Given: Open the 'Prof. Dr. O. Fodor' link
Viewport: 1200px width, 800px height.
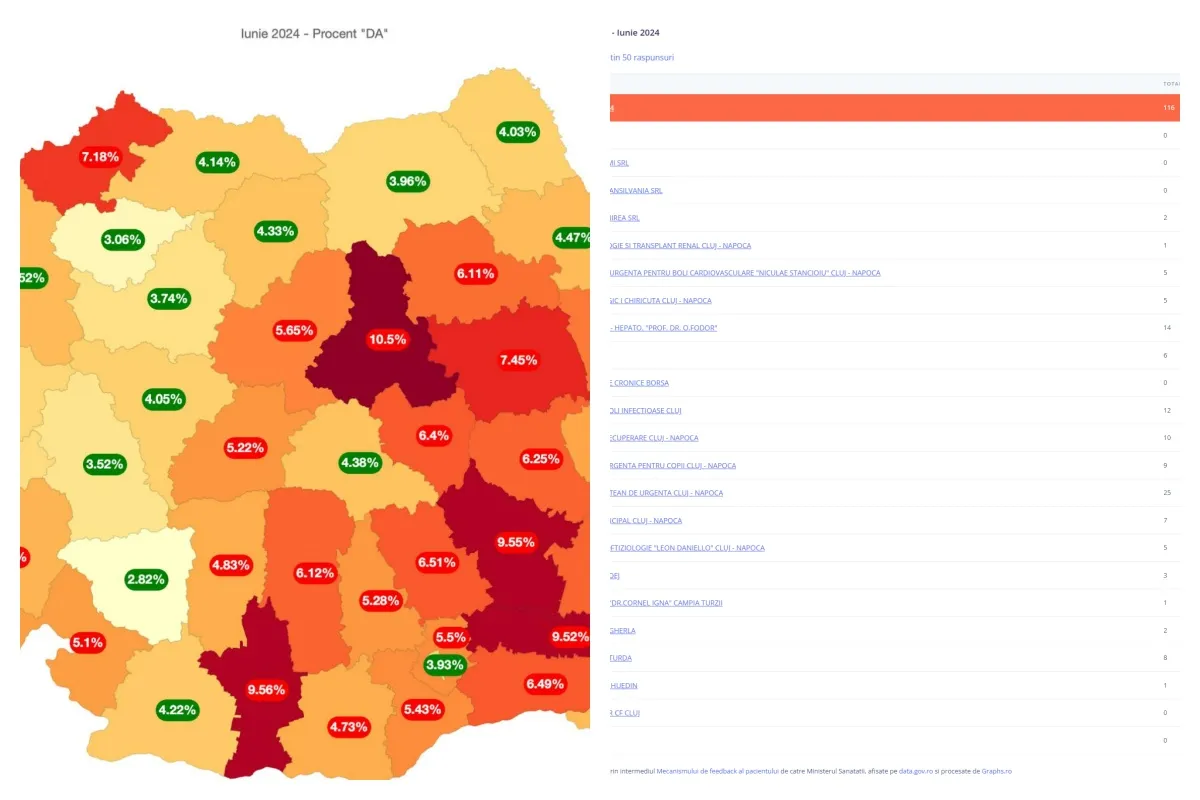Looking at the screenshot, I should pos(664,328).
